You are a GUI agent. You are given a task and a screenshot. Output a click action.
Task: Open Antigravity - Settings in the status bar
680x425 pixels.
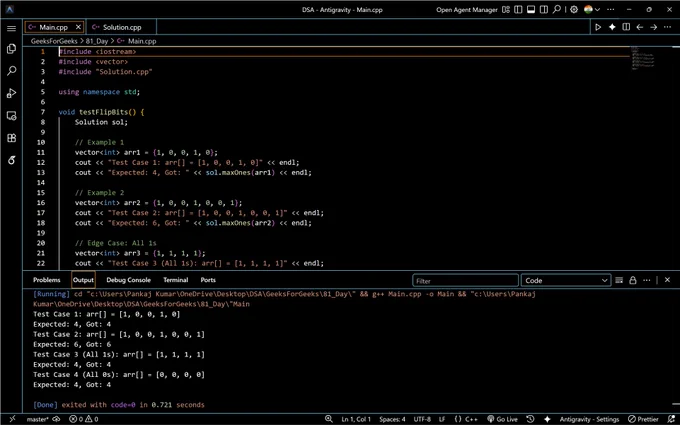589,419
